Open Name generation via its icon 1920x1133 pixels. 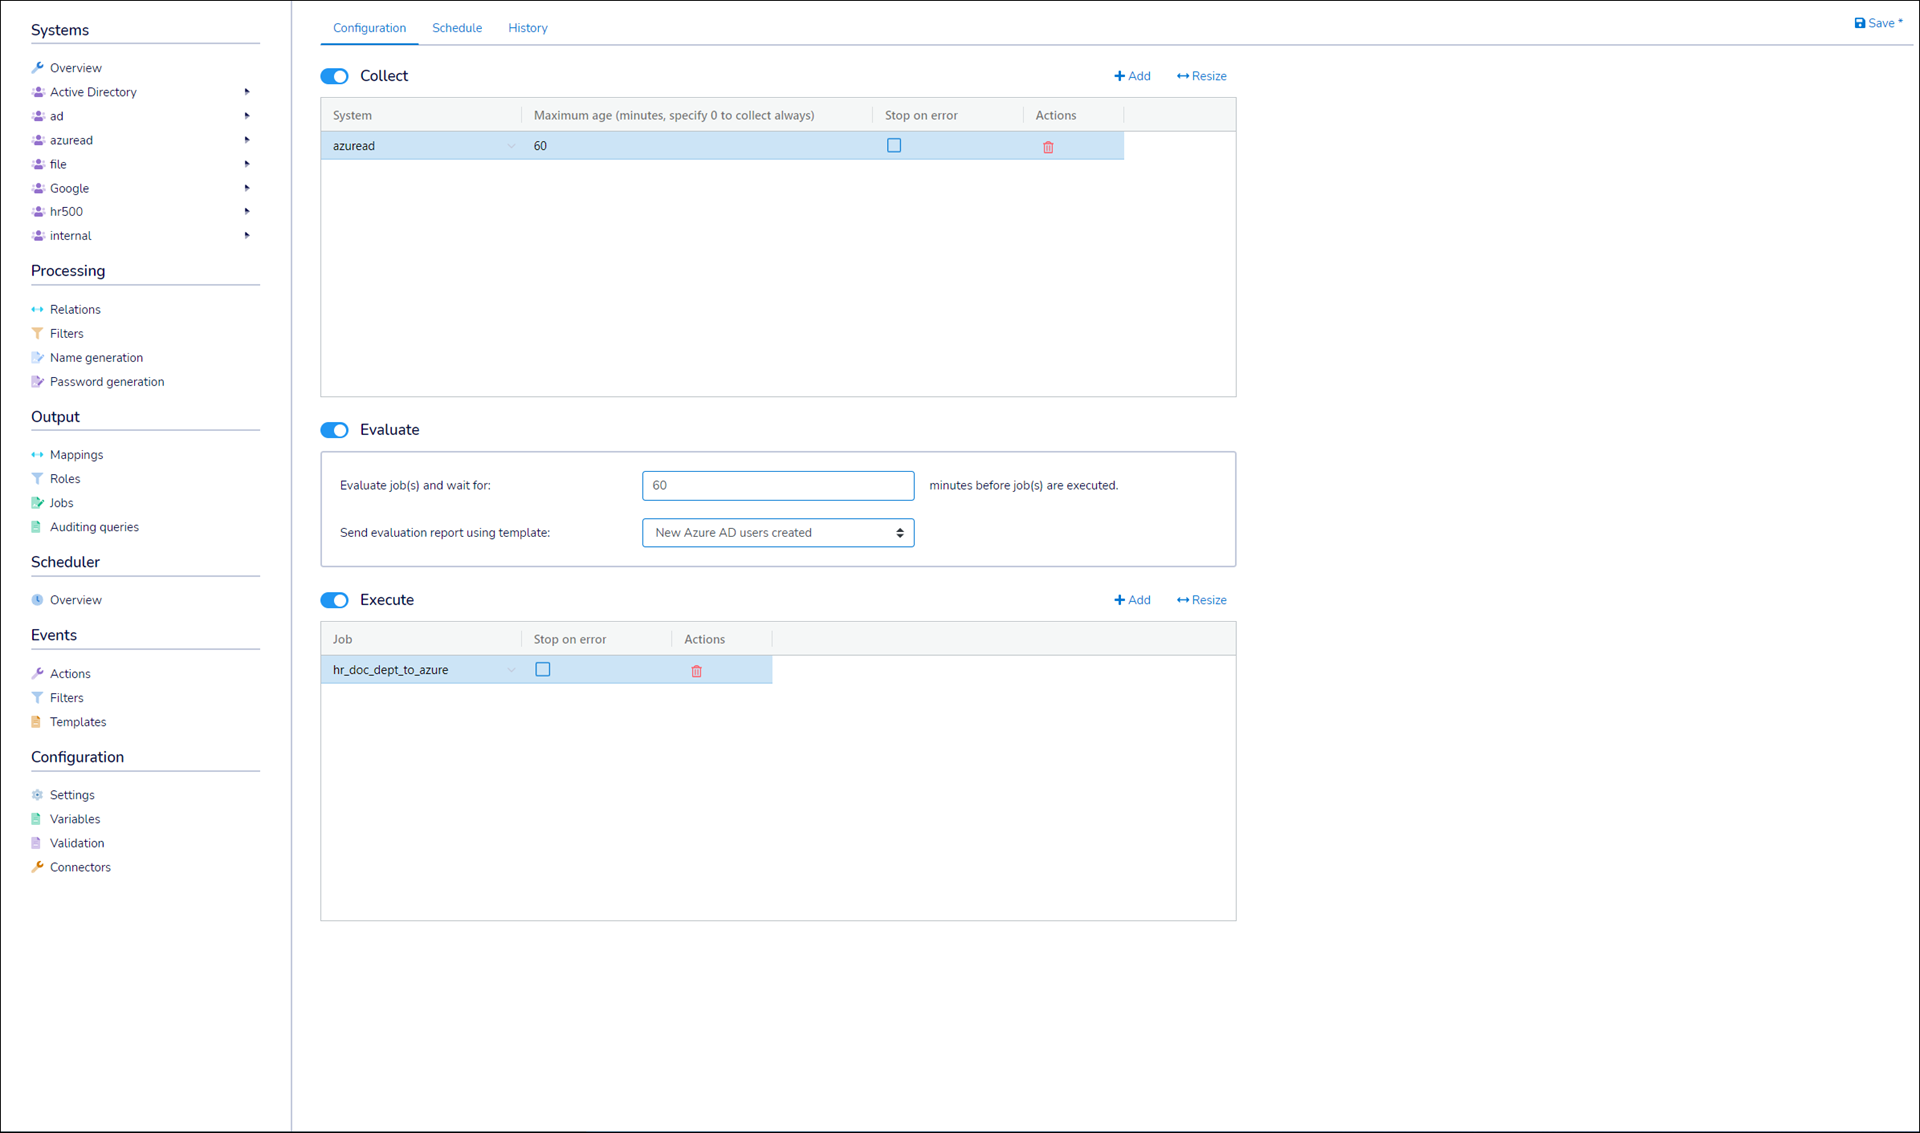tap(37, 357)
